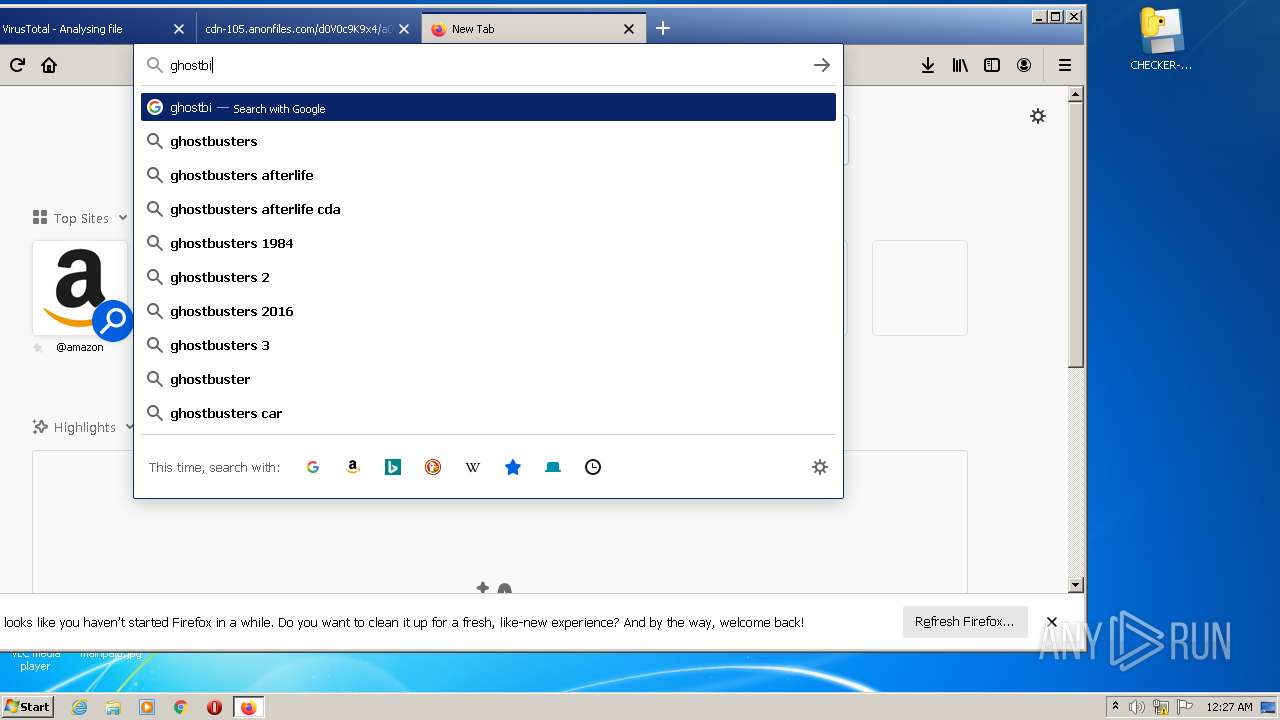Select suggestion 'ghostbusters 2'
The height and width of the screenshot is (720, 1280).
point(488,277)
